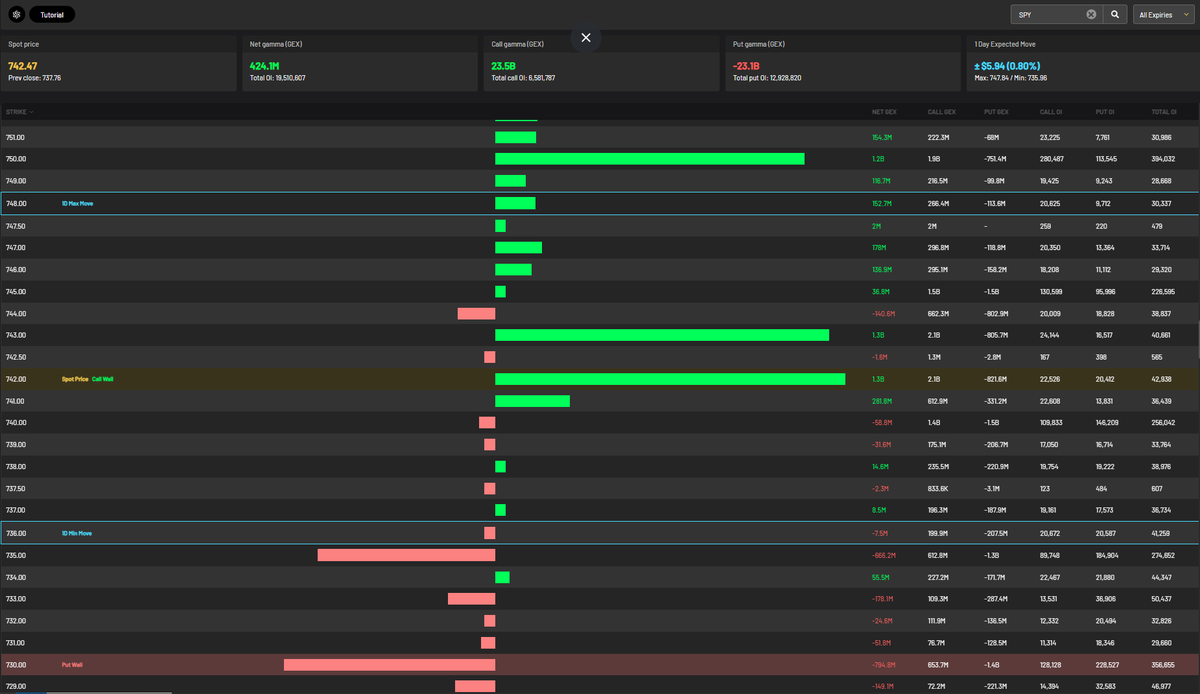Click the red gamma bar for strike 744.00
Viewport: 1200px width, 694px height.
pos(476,313)
